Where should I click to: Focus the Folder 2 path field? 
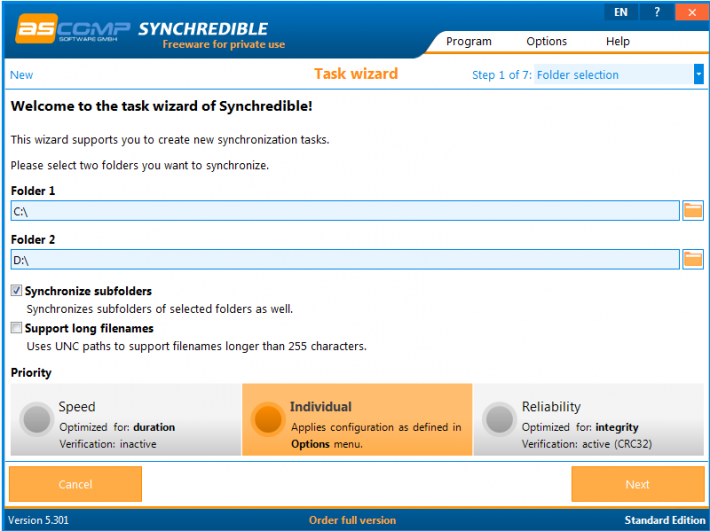(345, 259)
